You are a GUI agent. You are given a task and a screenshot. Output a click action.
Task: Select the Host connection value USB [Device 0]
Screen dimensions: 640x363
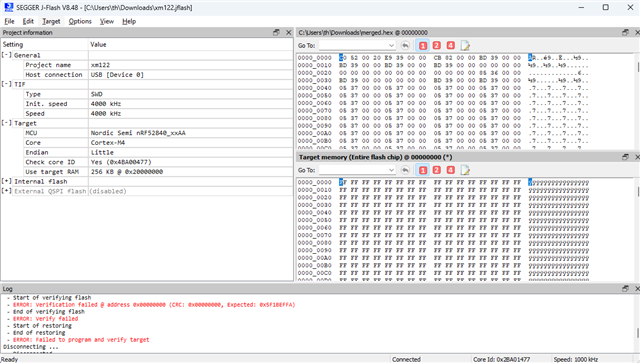point(117,75)
